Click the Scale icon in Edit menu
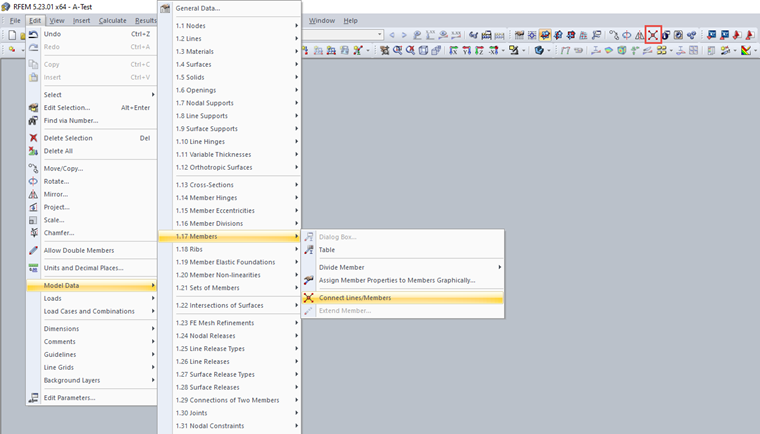 [x=33, y=220]
